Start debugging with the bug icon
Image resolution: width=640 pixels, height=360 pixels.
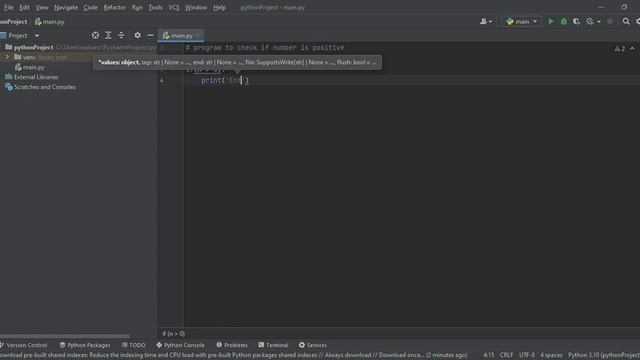point(564,21)
